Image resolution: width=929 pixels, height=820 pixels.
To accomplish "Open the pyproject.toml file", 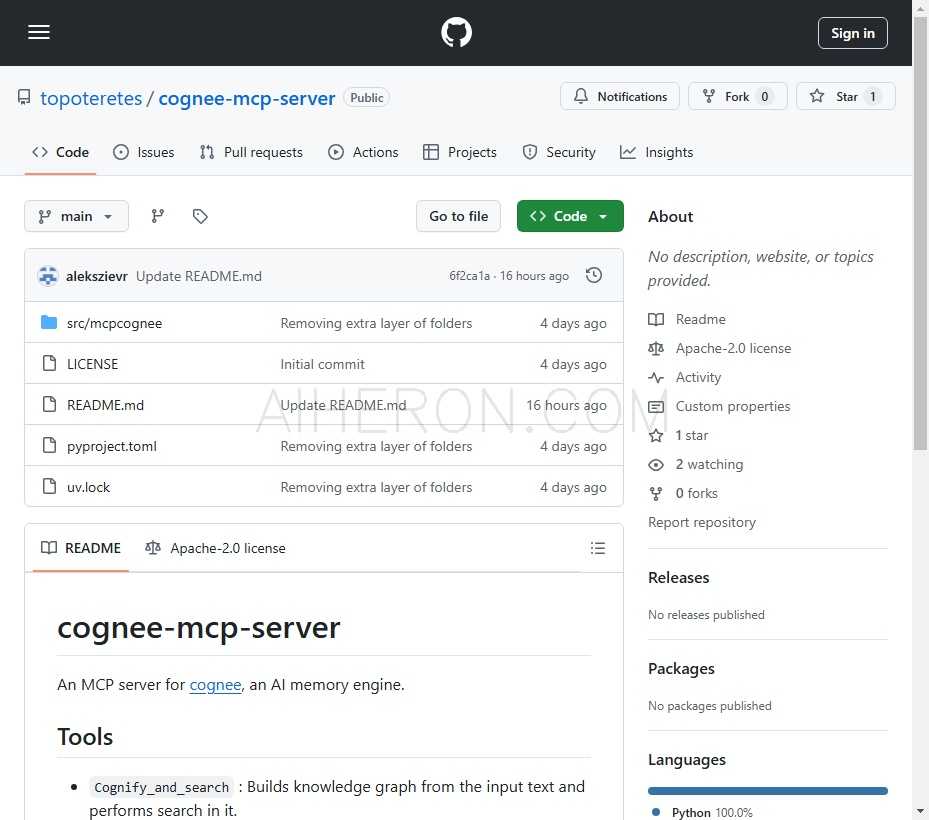I will click(112, 446).
